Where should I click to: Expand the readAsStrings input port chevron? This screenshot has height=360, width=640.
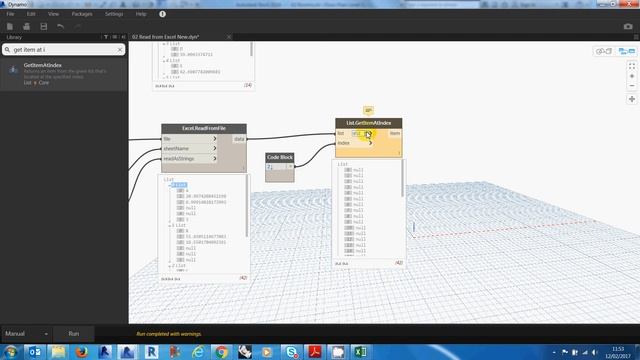tap(215, 158)
